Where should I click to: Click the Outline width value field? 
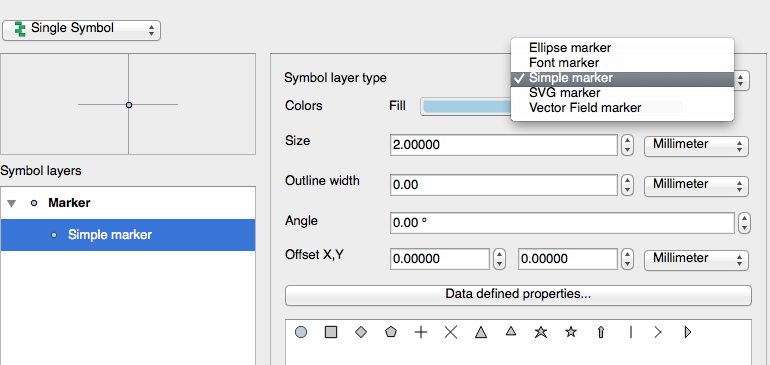coord(504,185)
